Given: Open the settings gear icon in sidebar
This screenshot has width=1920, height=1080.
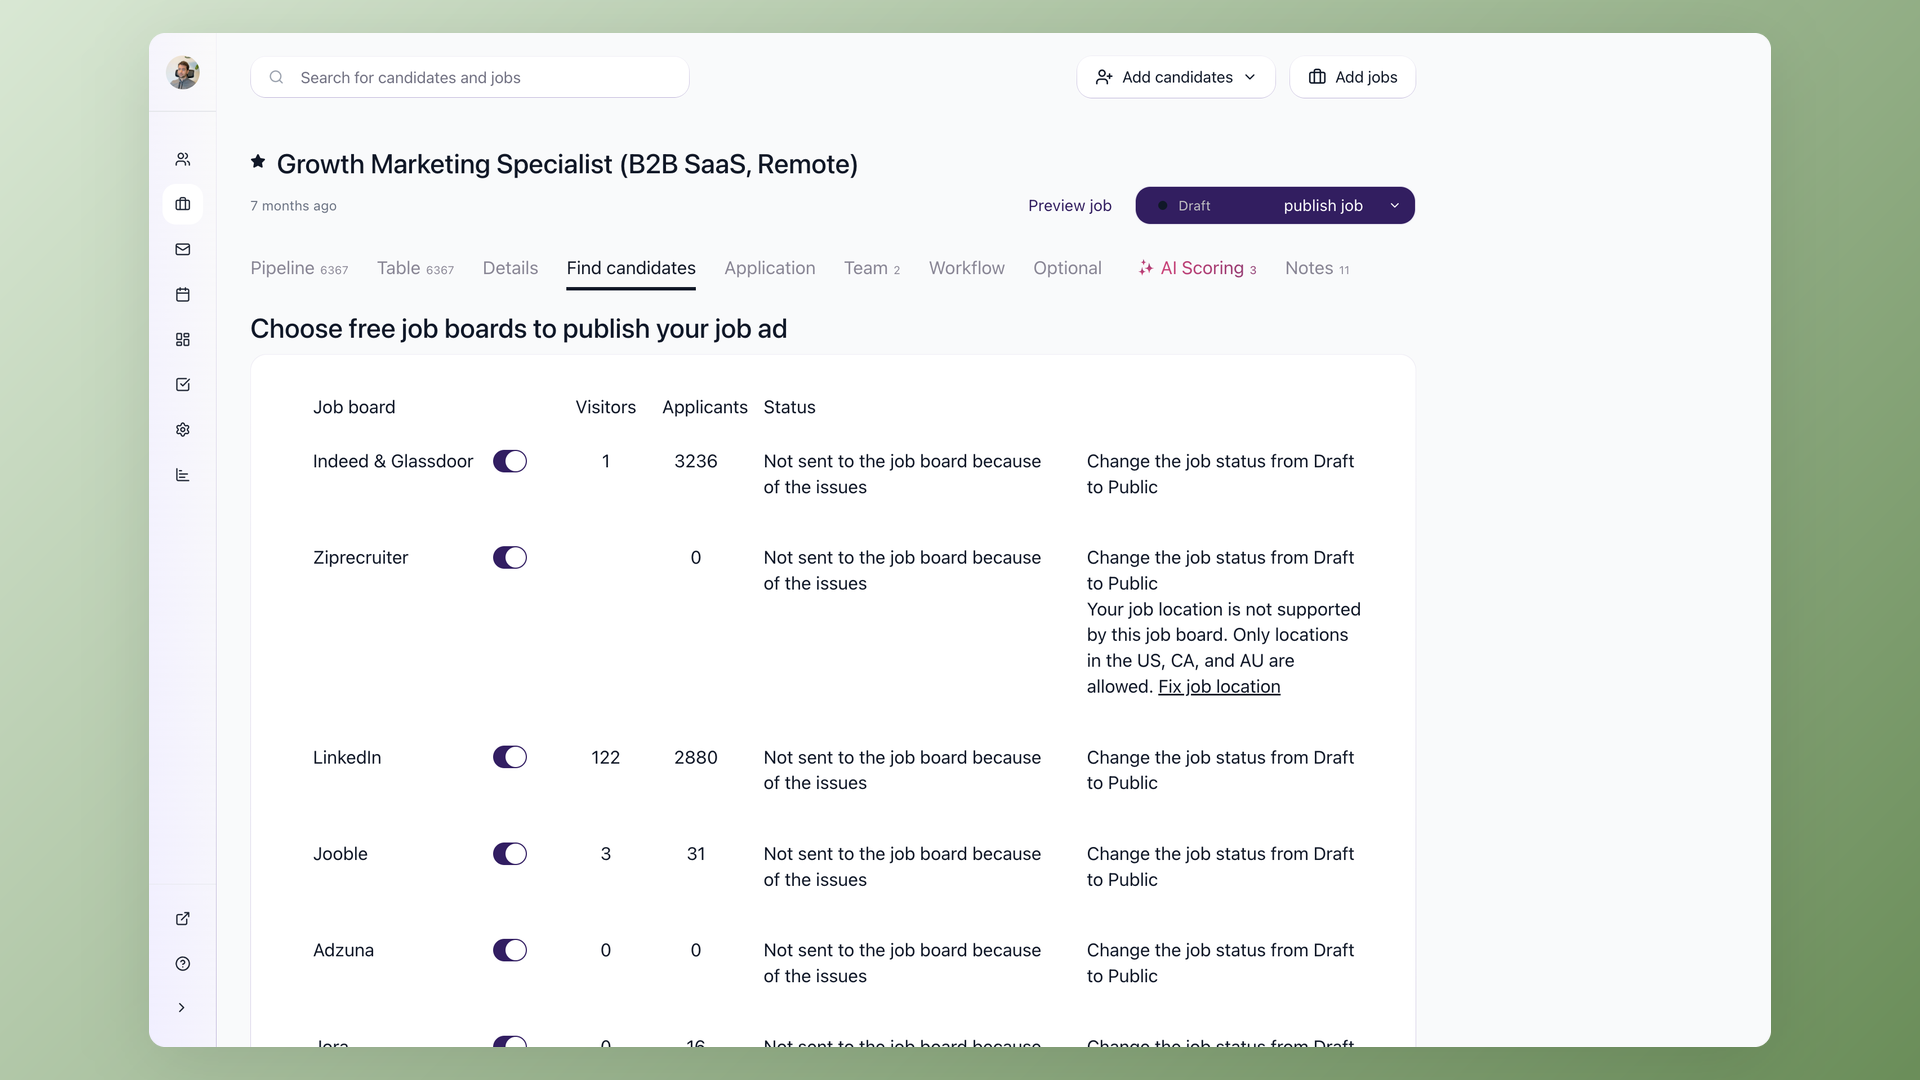Looking at the screenshot, I should (x=183, y=429).
